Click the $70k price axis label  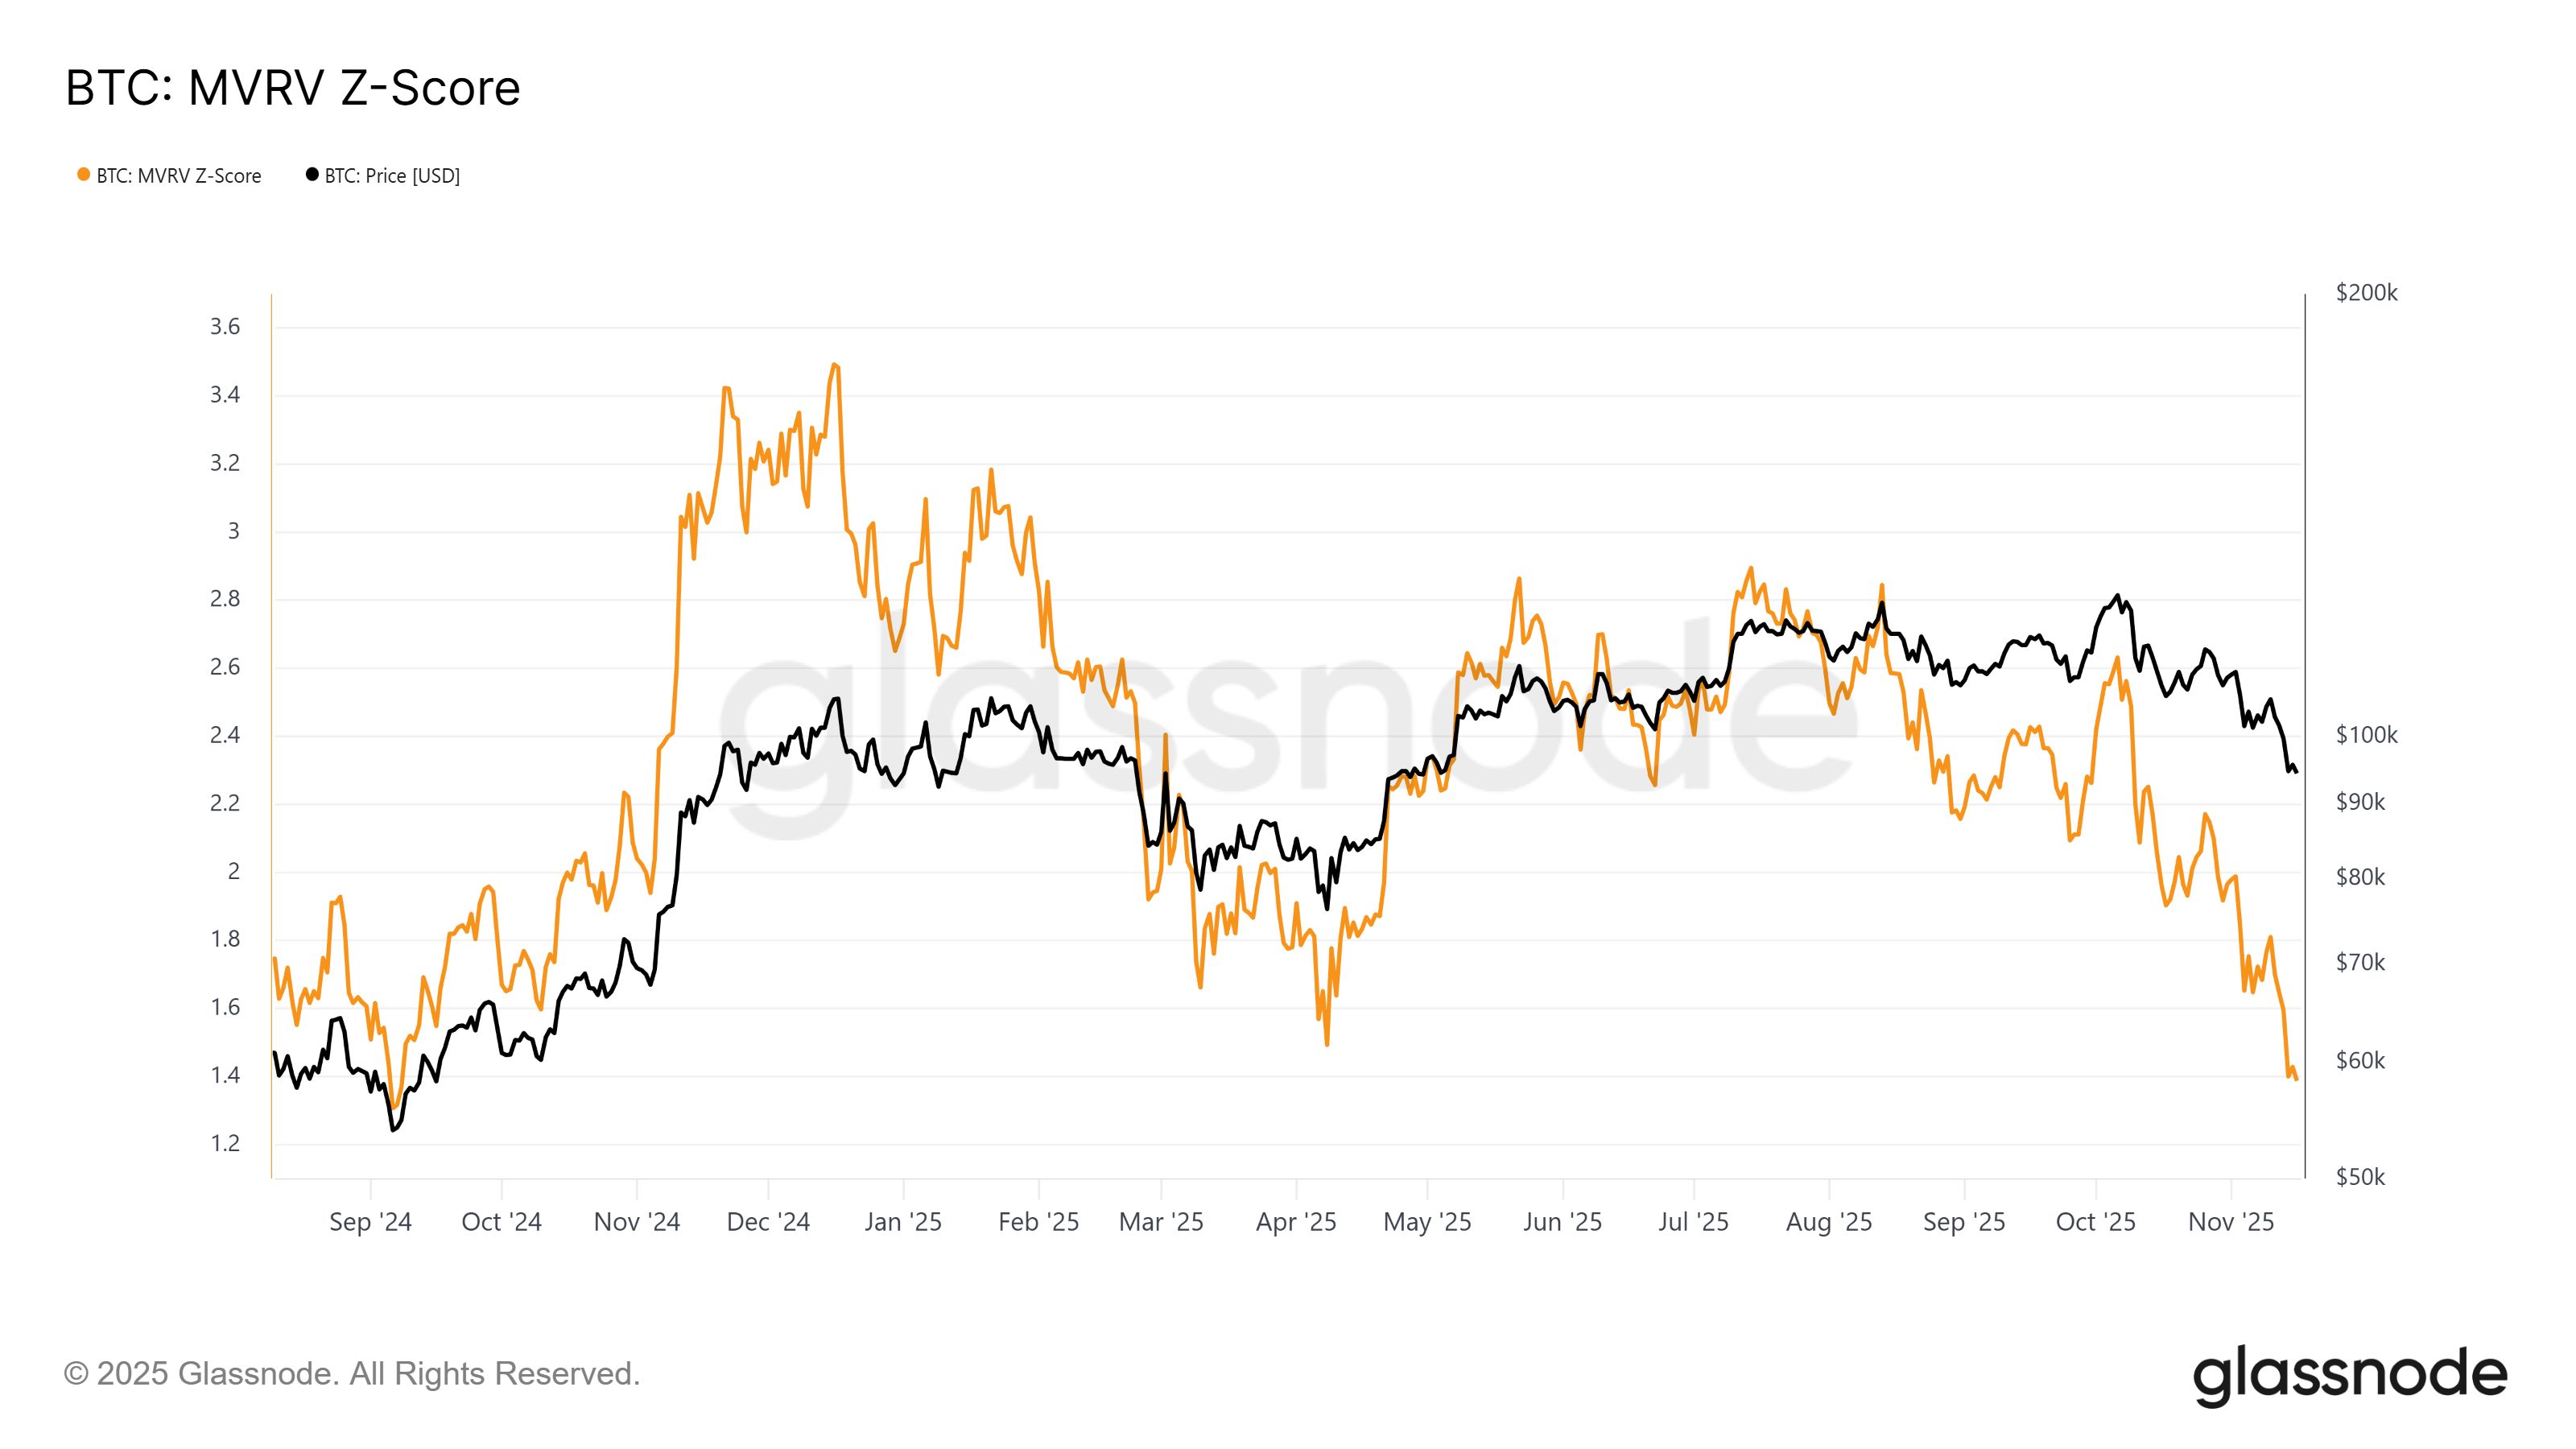click(2360, 963)
